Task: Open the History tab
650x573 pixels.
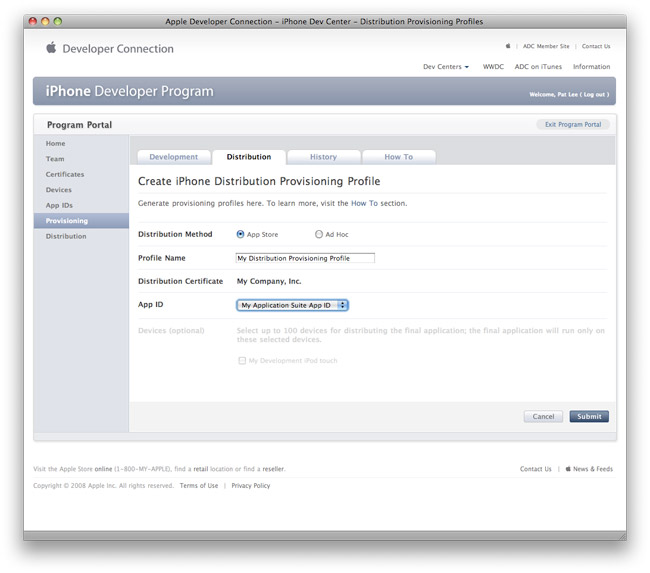Action: (x=323, y=157)
